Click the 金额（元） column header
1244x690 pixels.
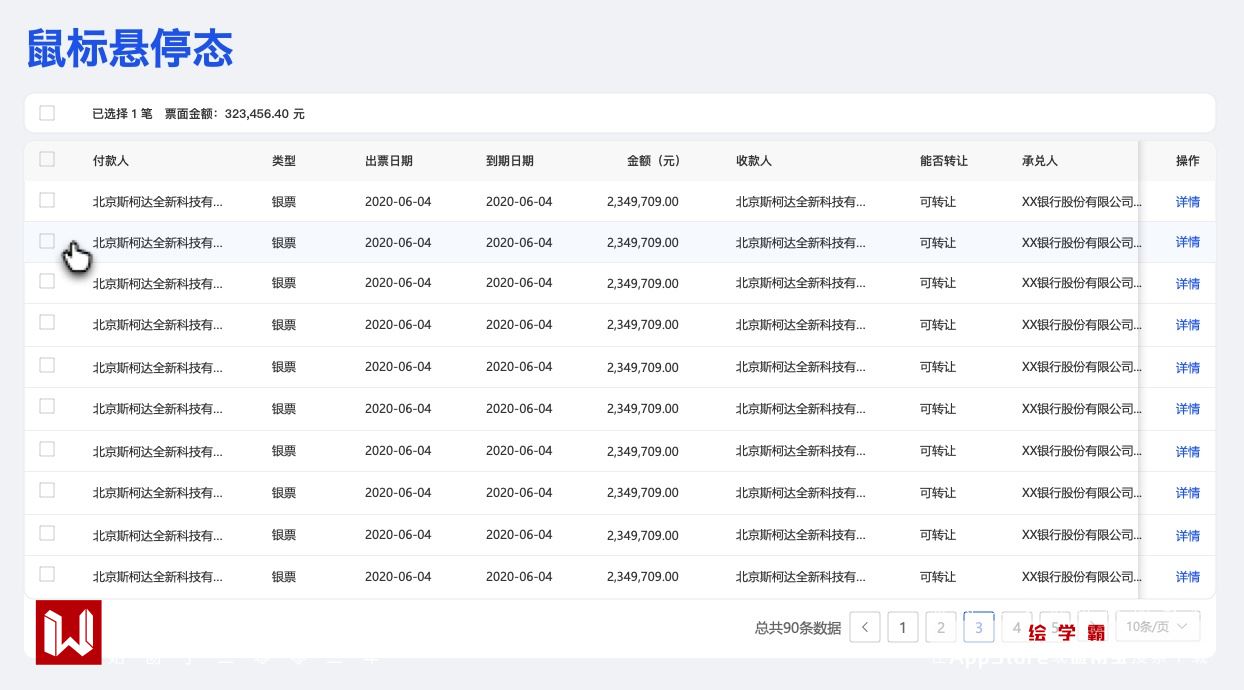coord(653,161)
